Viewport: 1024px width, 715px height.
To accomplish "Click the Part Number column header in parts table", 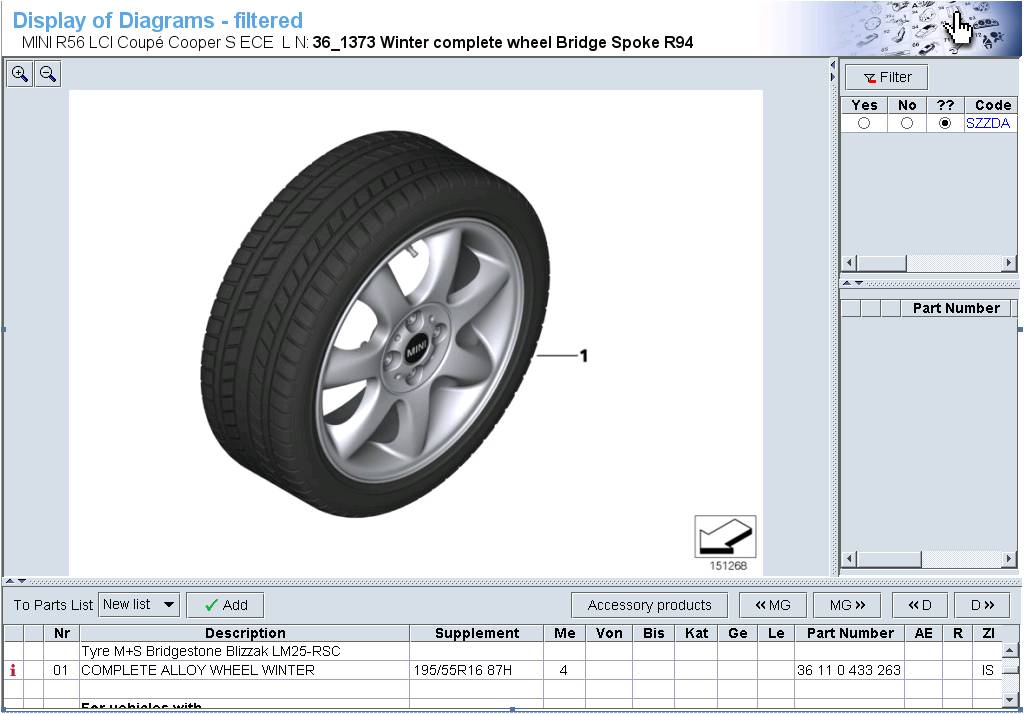I will pyautogui.click(x=850, y=633).
